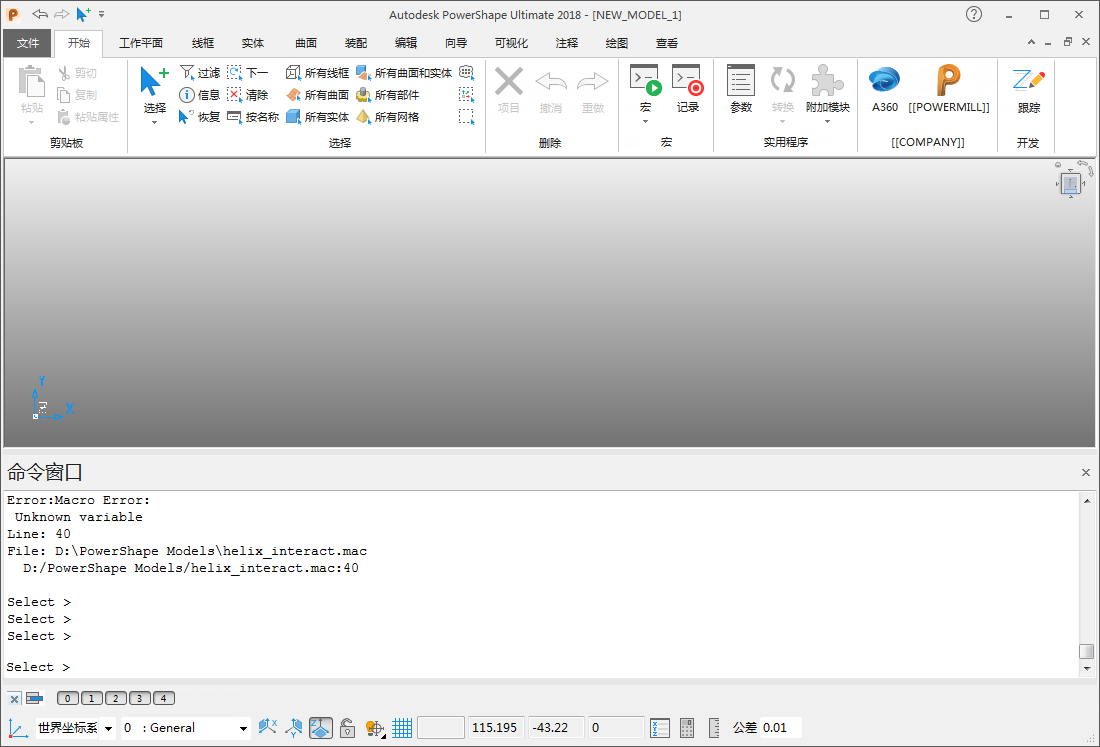Image resolution: width=1100 pixels, height=747 pixels.
Task: Toggle the grid display icon
Action: 402,728
